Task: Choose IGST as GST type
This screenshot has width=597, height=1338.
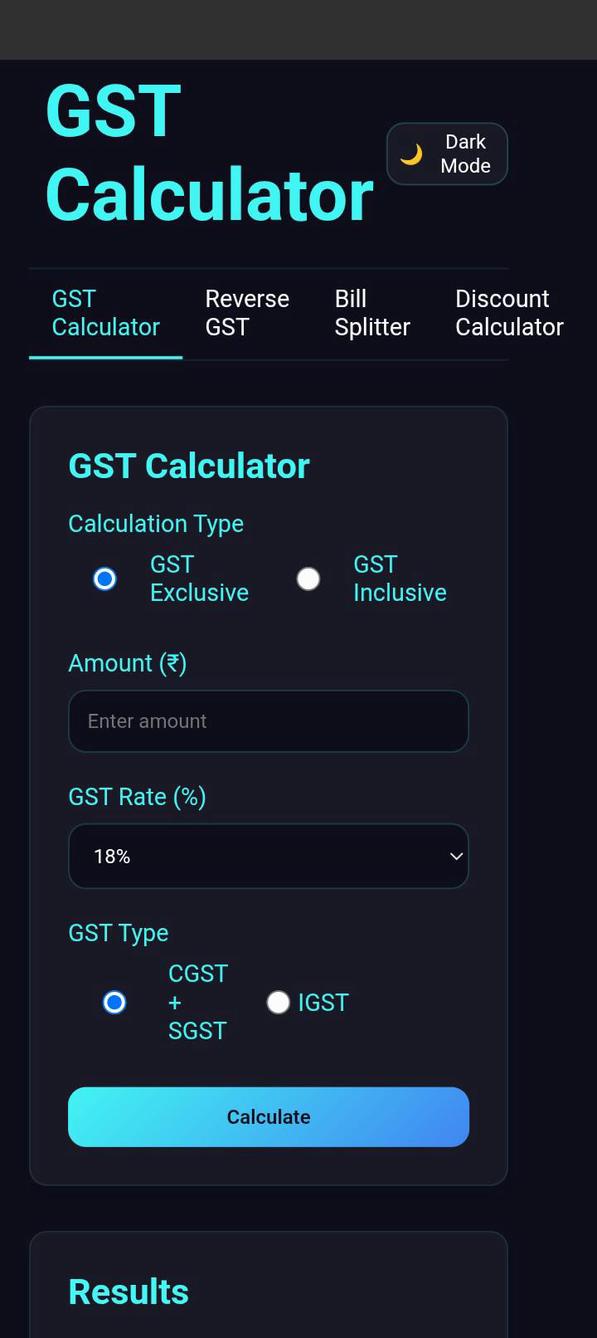Action: click(x=278, y=1002)
